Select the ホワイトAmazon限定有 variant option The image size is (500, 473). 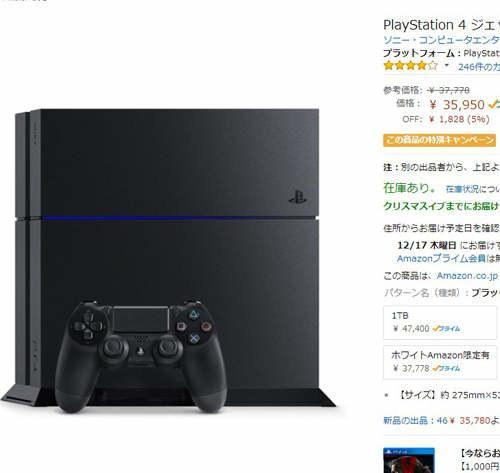click(440, 362)
